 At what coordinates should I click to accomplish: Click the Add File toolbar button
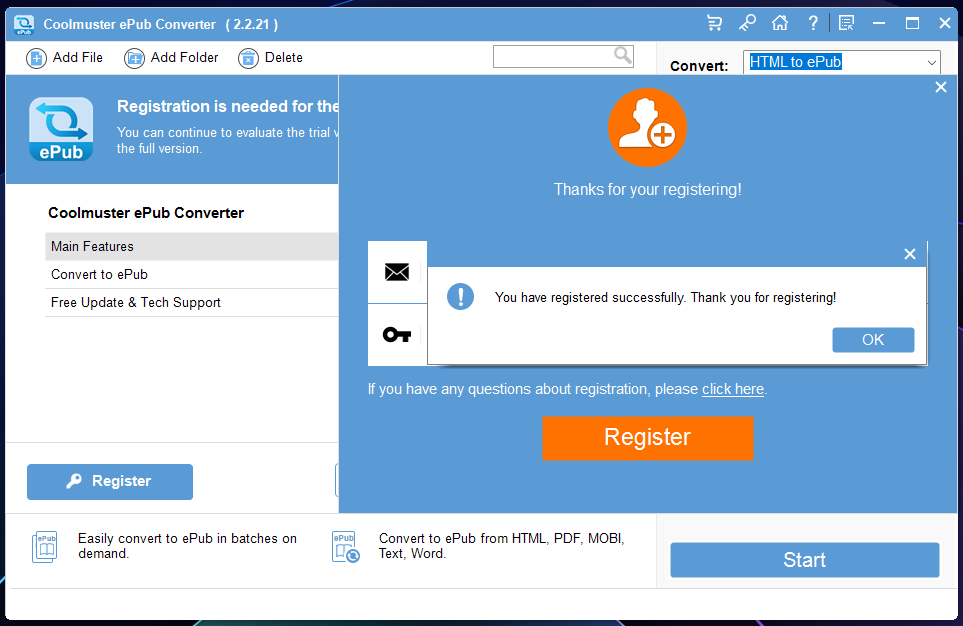[x=65, y=58]
